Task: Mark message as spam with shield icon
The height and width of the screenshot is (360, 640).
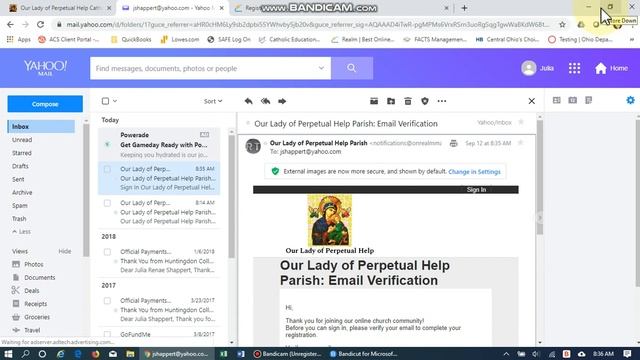Action: 425,101
